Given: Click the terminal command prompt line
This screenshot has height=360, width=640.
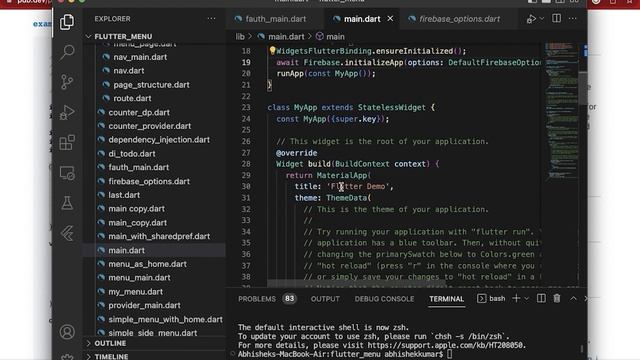Looking at the screenshot, I should [344, 354].
